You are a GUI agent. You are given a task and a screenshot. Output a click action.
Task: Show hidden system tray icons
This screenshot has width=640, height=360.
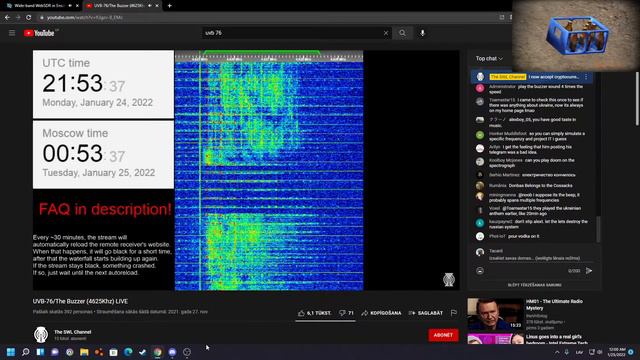pos(557,352)
